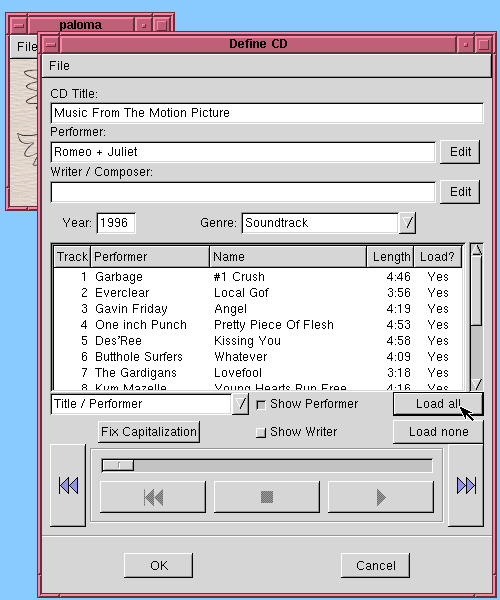Click the track list scroll down arrow

[477, 384]
